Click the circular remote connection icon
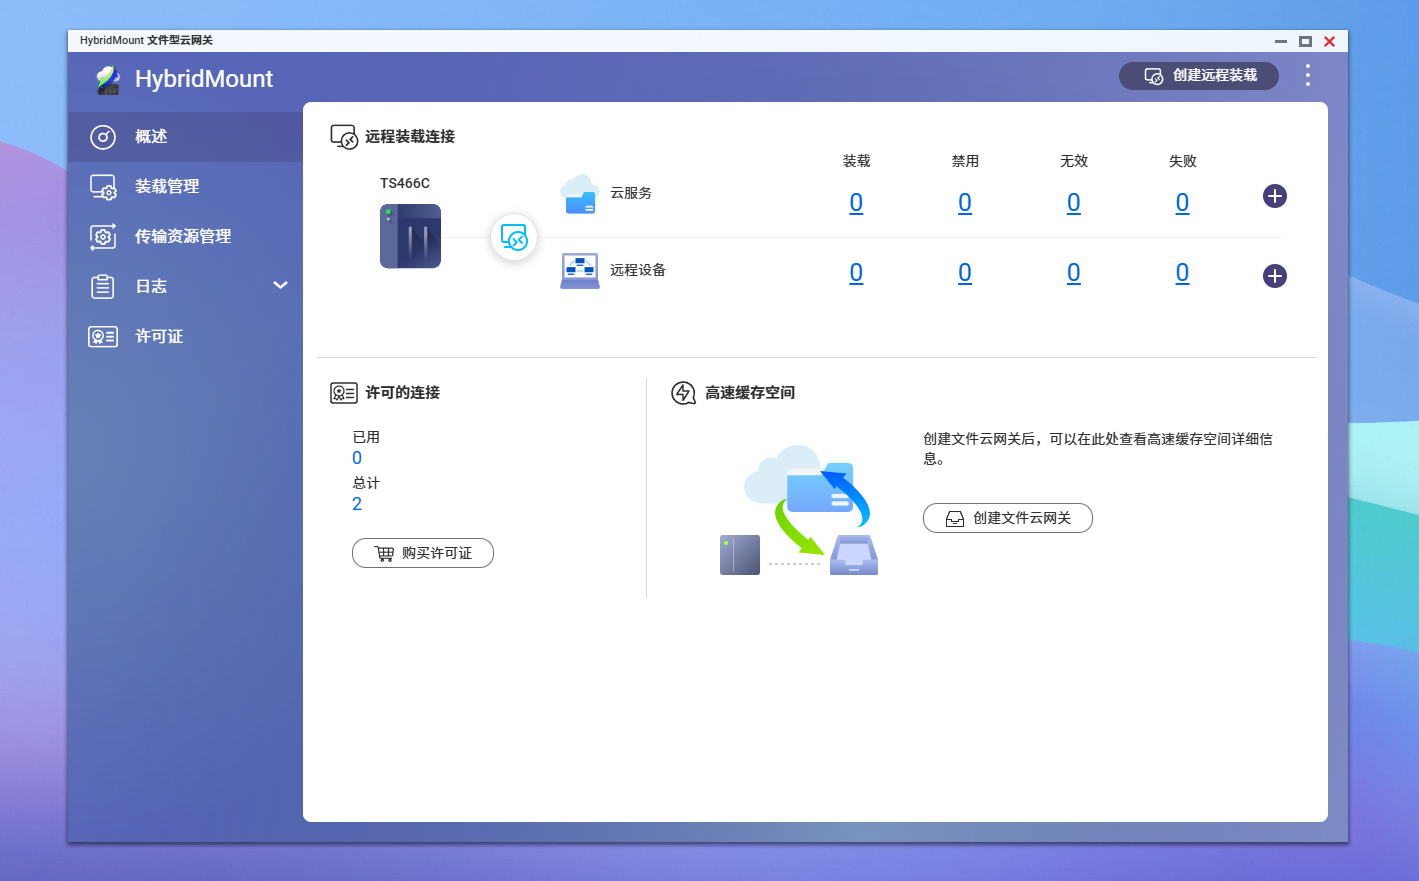 tap(514, 238)
